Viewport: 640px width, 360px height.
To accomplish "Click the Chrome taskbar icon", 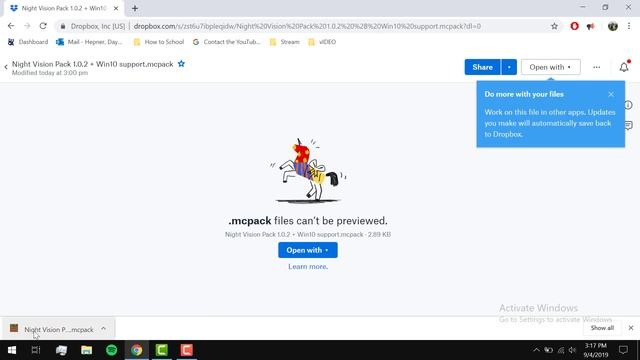I will click(137, 350).
